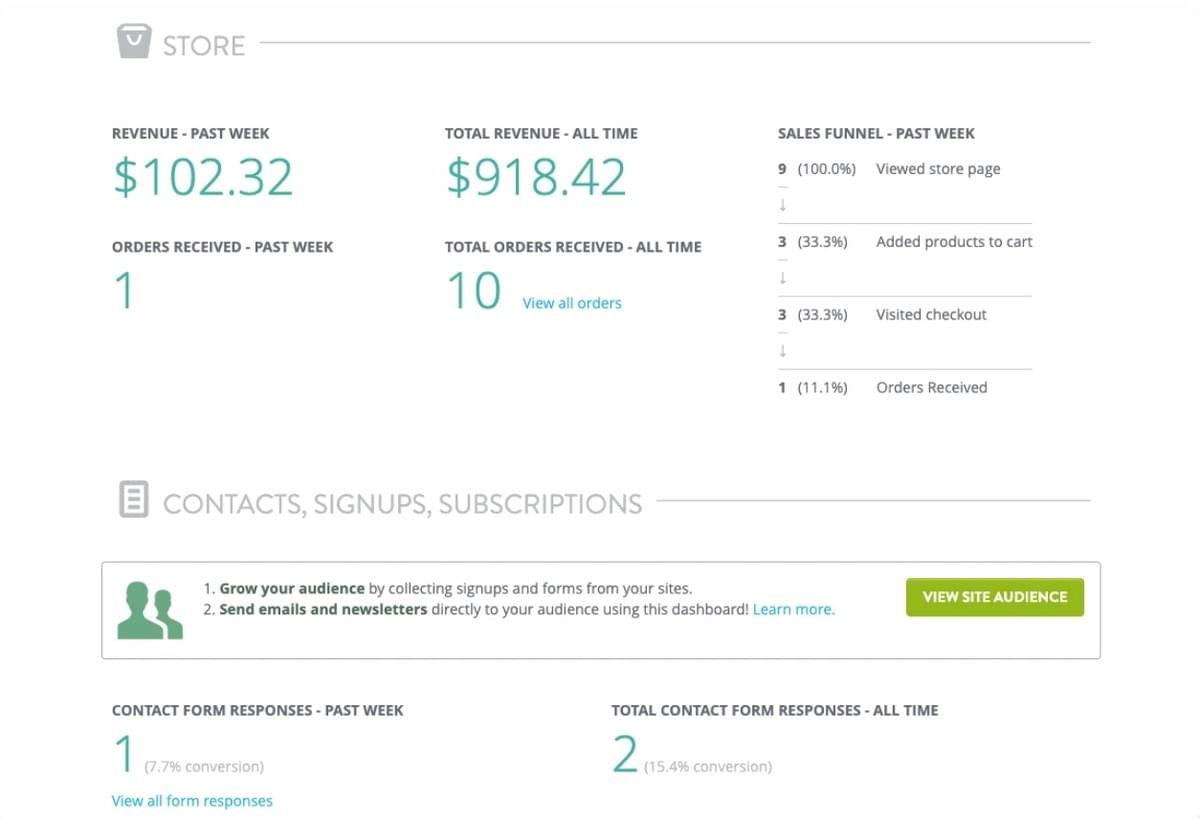This screenshot has height=819, width=1200.
Task: Click the Visited checkout funnel step
Action: click(x=930, y=315)
